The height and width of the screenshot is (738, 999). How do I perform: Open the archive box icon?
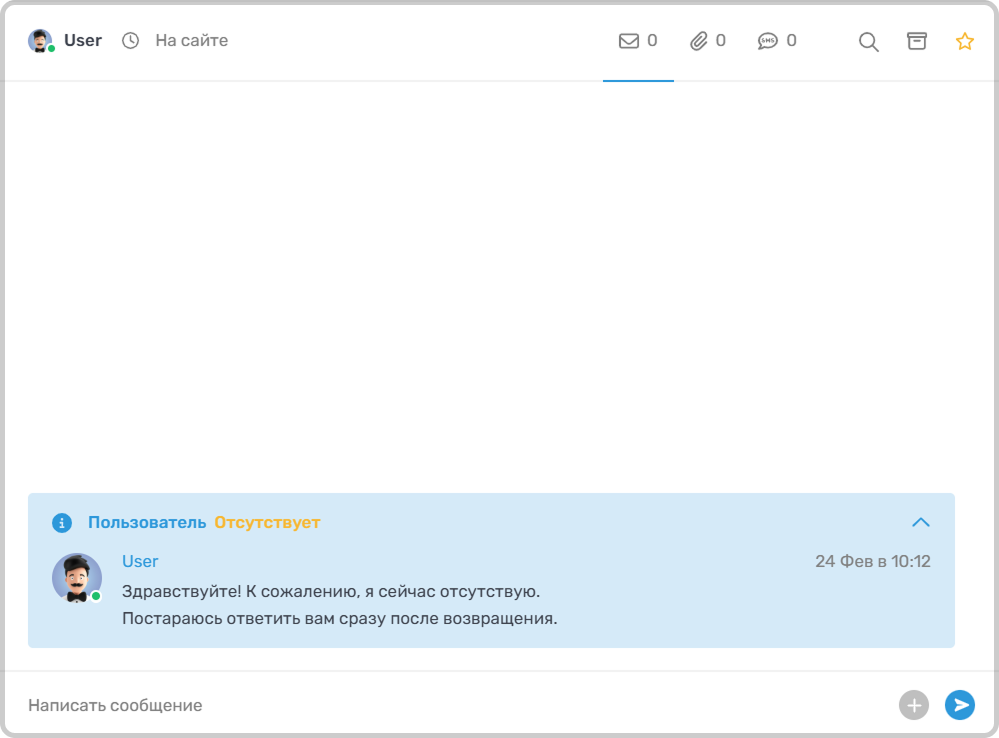[916, 41]
